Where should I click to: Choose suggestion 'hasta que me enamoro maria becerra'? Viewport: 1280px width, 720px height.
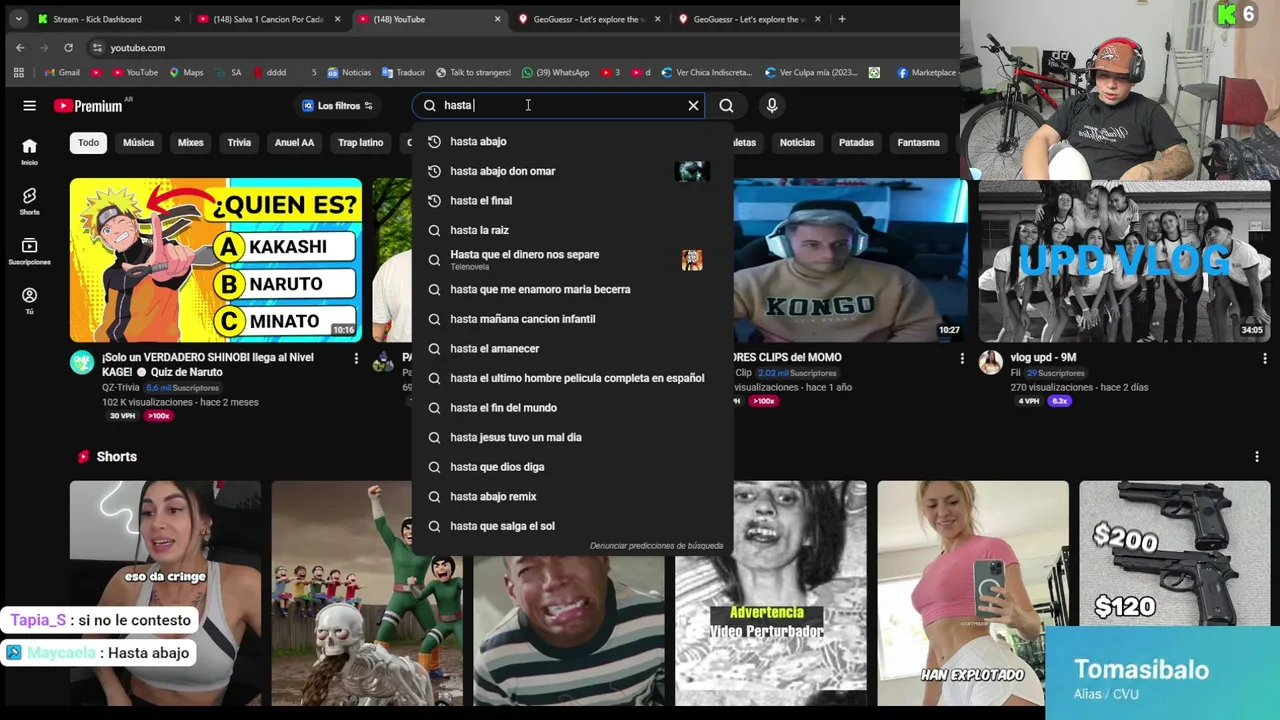pyautogui.click(x=571, y=289)
